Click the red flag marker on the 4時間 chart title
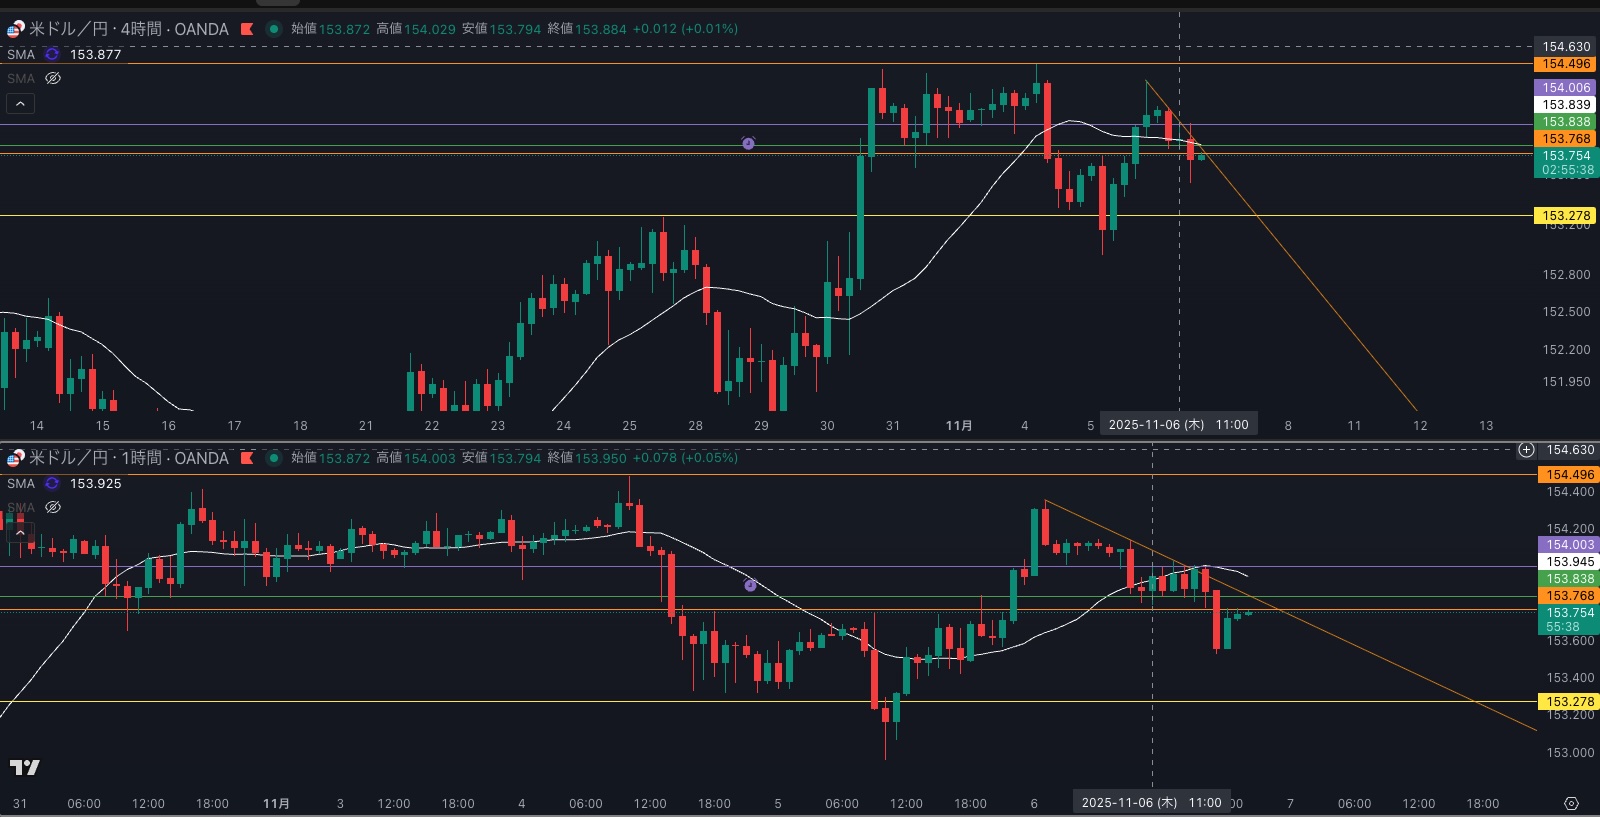 (x=246, y=29)
